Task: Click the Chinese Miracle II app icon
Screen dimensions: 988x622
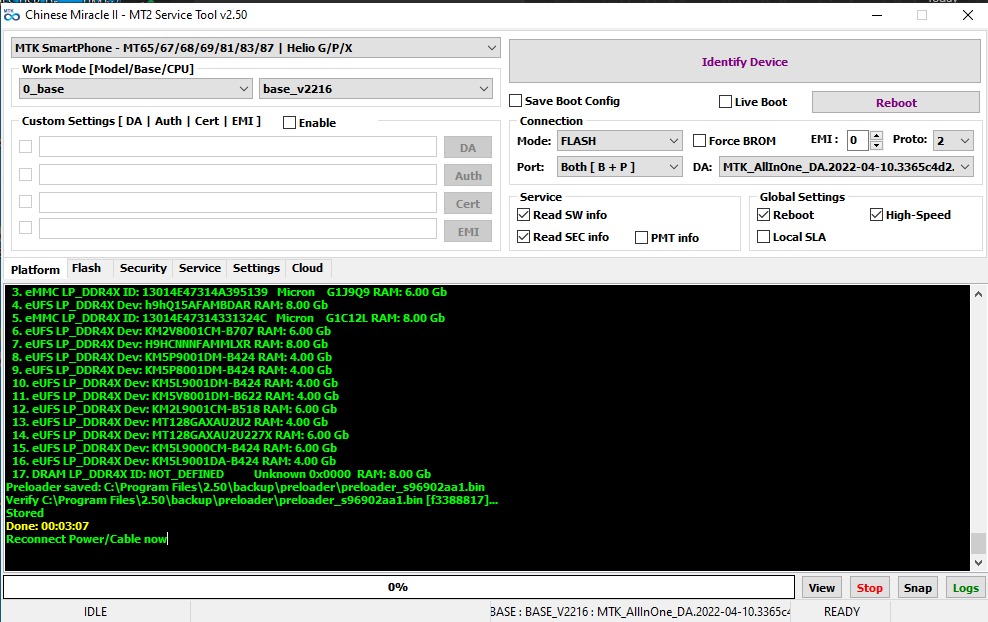Action: [11, 14]
